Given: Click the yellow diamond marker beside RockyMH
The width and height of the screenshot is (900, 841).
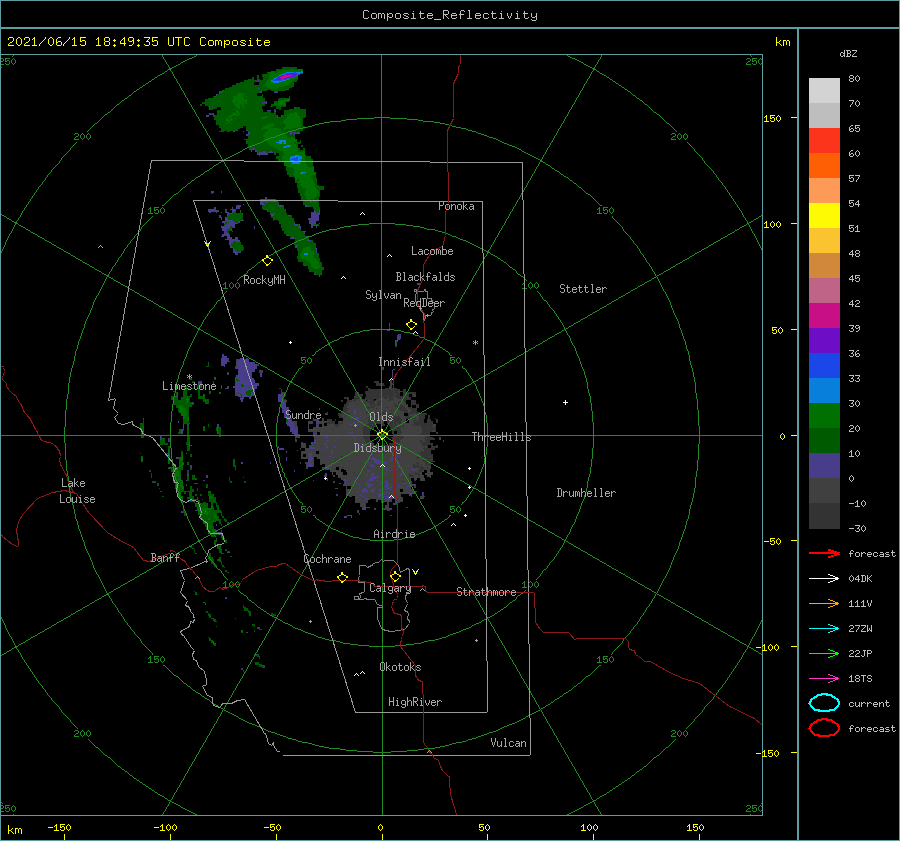Looking at the screenshot, I should [267, 261].
